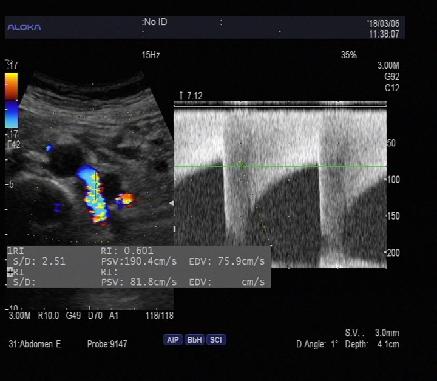Click the 31:Abdomen E preset label
Viewport: 437px width, 381px height.
35,344
